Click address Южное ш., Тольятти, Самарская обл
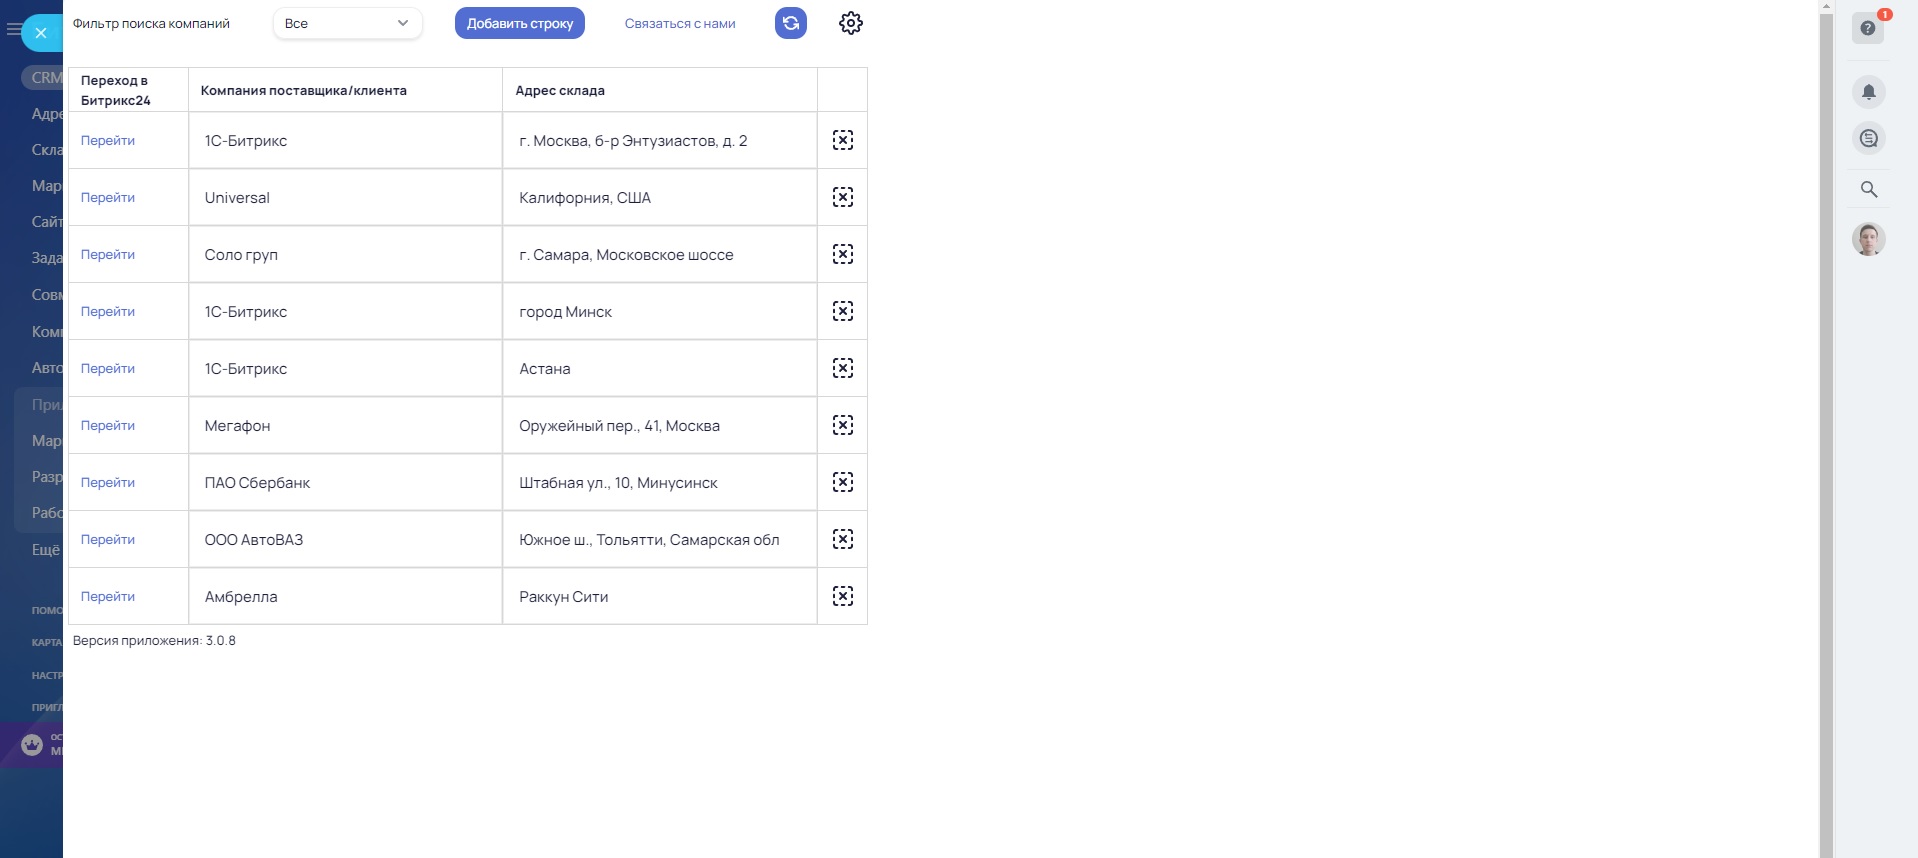The width and height of the screenshot is (1918, 858). (660, 539)
